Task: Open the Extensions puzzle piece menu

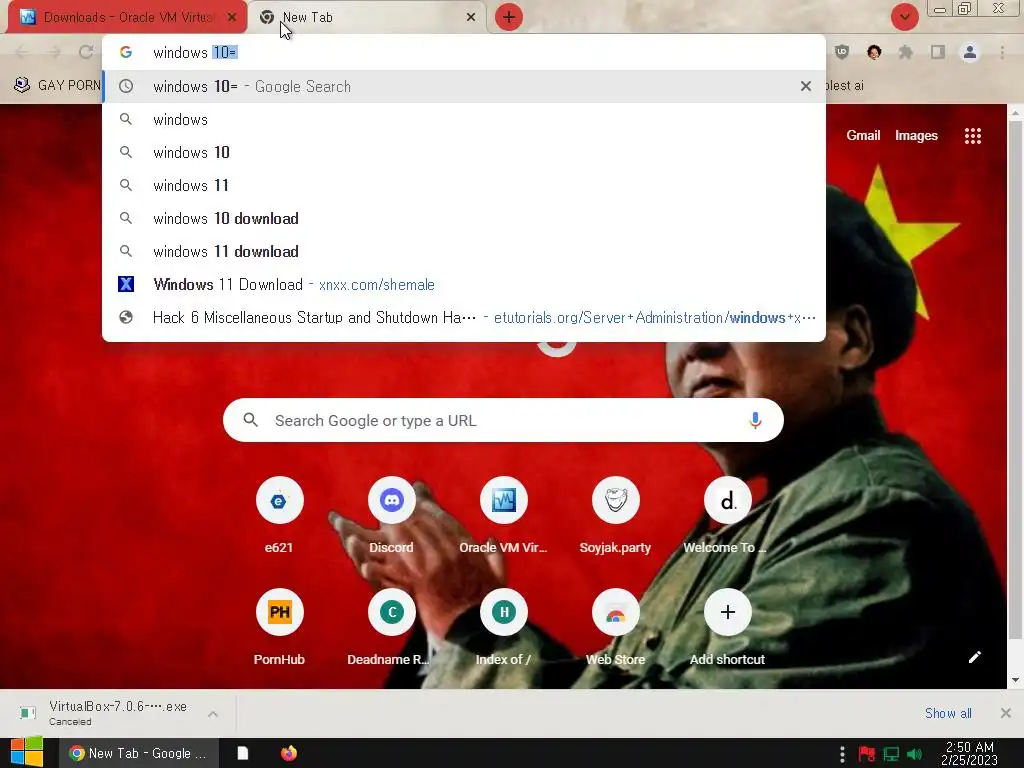Action: point(906,52)
